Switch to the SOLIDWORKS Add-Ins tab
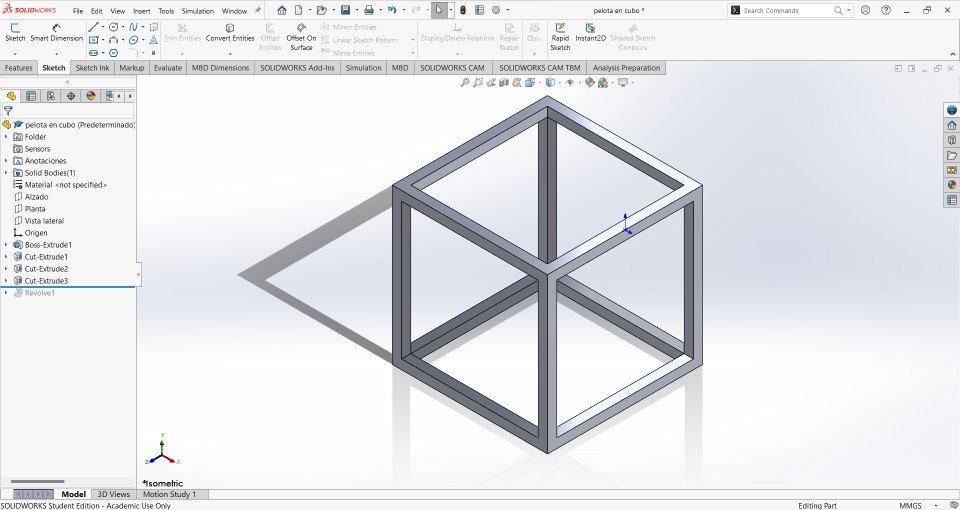The image size is (960, 510). [297, 68]
